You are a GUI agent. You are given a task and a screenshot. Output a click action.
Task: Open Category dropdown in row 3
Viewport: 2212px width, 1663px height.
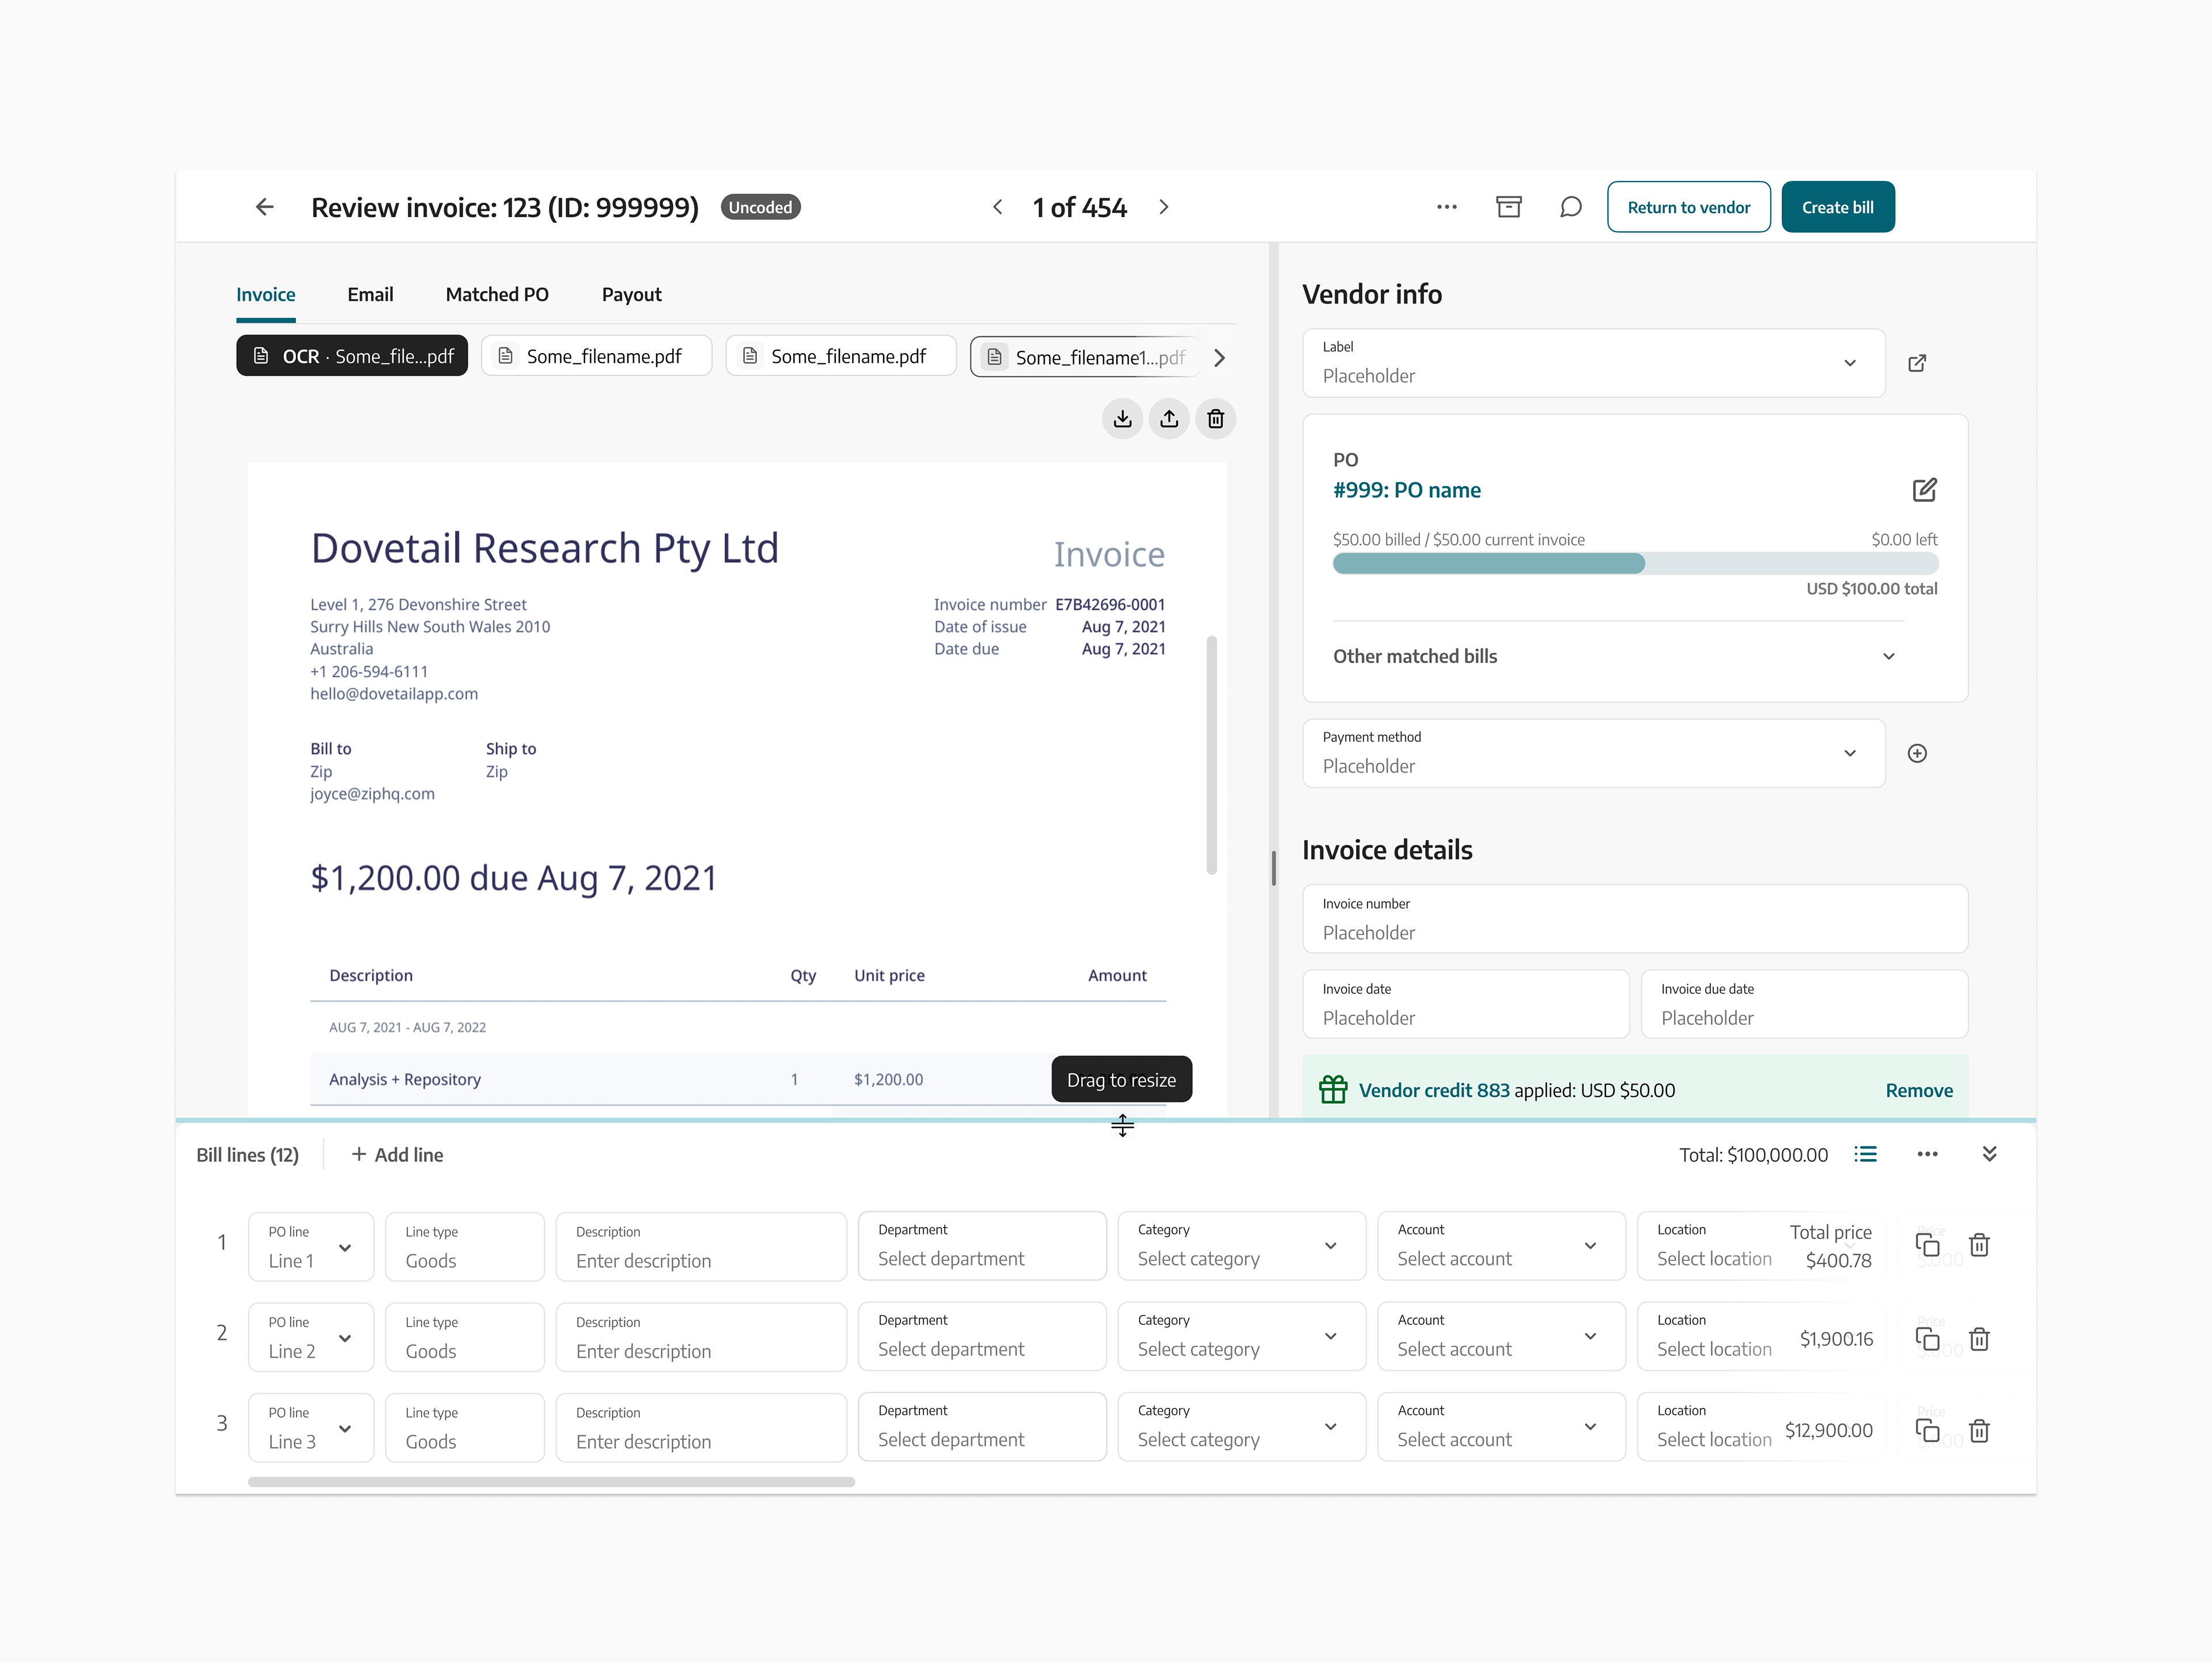[1241, 1427]
